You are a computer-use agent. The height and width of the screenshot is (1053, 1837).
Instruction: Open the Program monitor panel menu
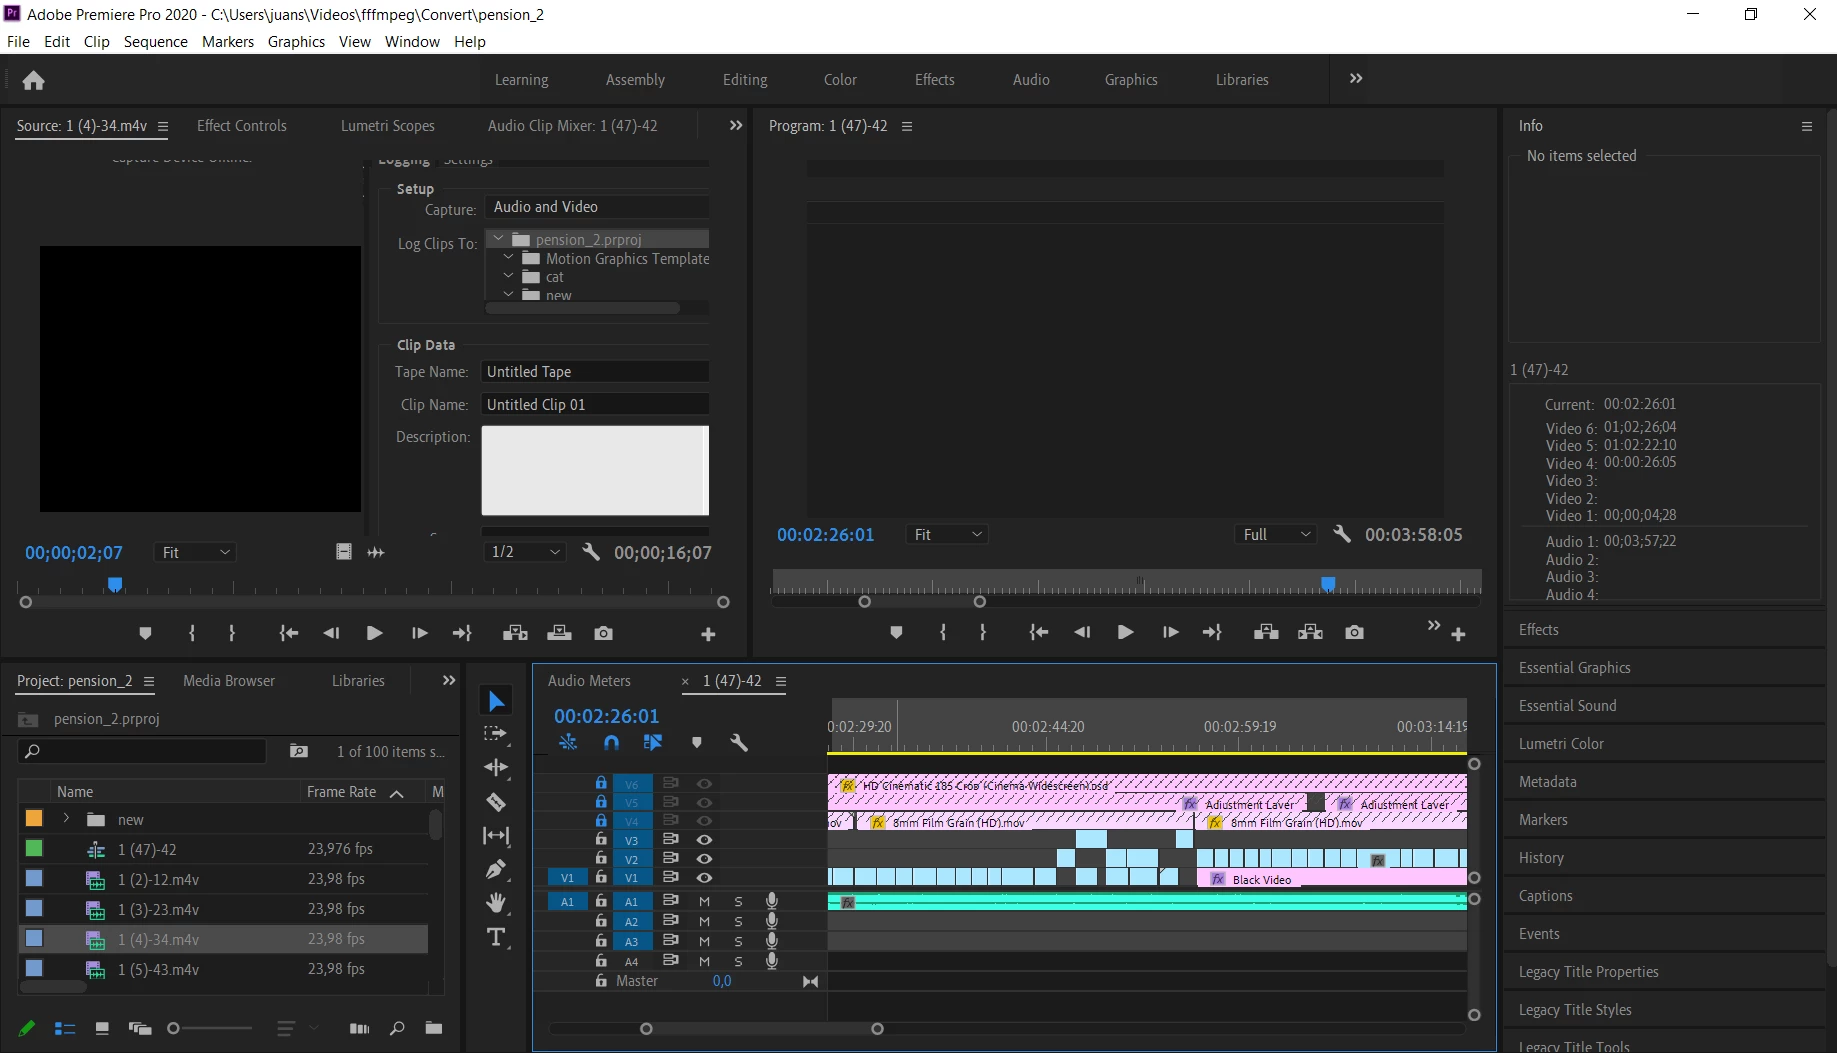(x=907, y=126)
